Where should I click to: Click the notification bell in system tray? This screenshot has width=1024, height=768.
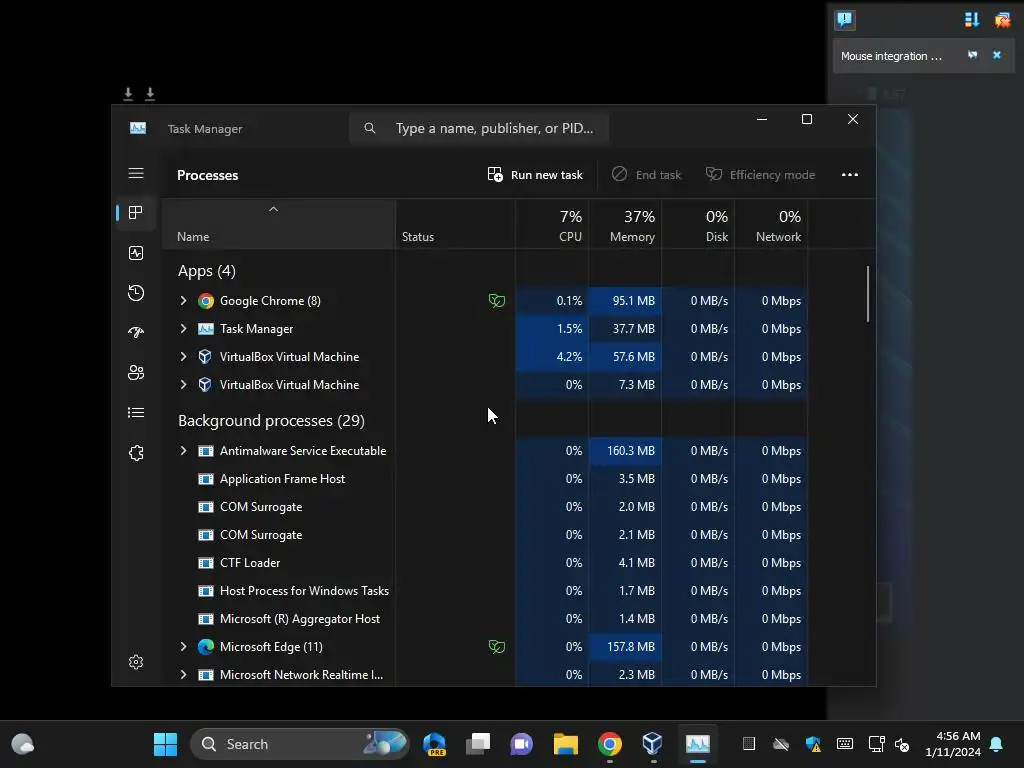[x=996, y=744]
